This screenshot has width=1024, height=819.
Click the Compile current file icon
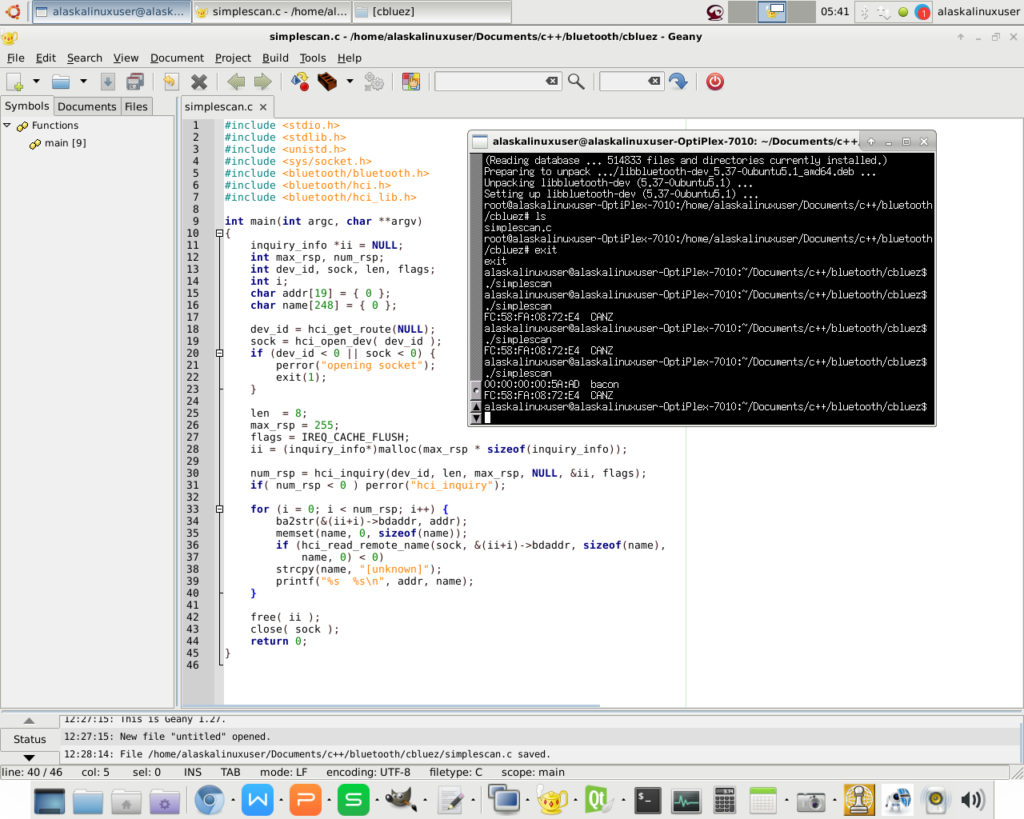(x=299, y=82)
